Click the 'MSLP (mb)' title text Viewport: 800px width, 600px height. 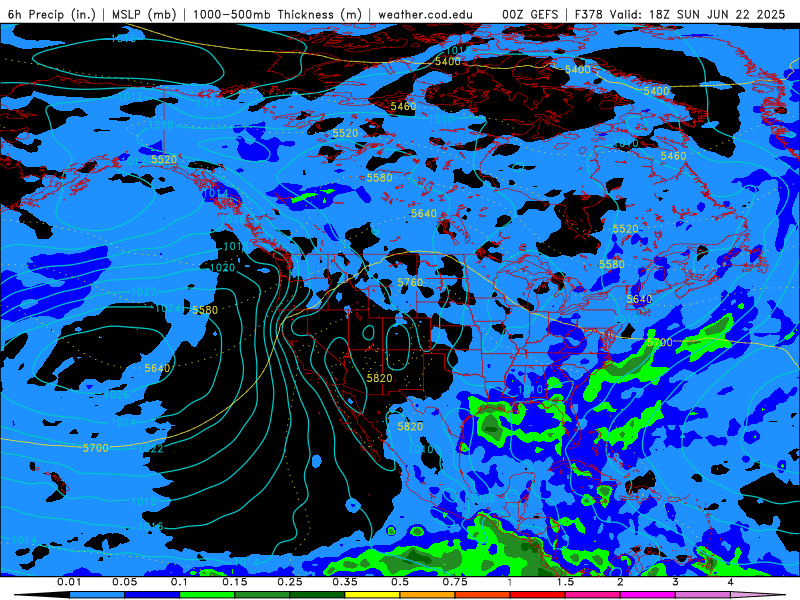pos(144,14)
